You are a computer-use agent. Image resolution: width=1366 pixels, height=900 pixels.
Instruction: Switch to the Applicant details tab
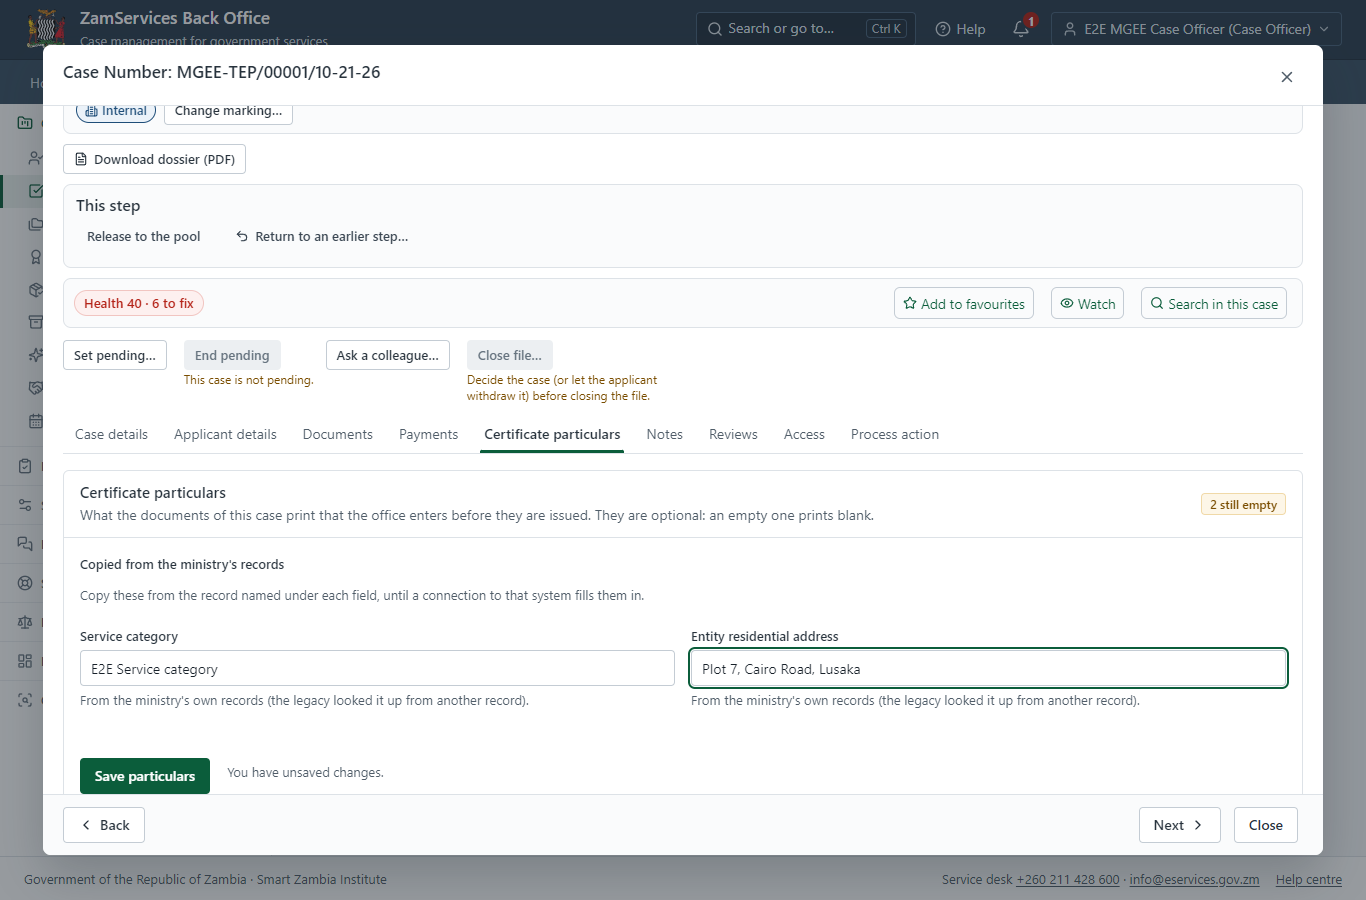click(225, 434)
